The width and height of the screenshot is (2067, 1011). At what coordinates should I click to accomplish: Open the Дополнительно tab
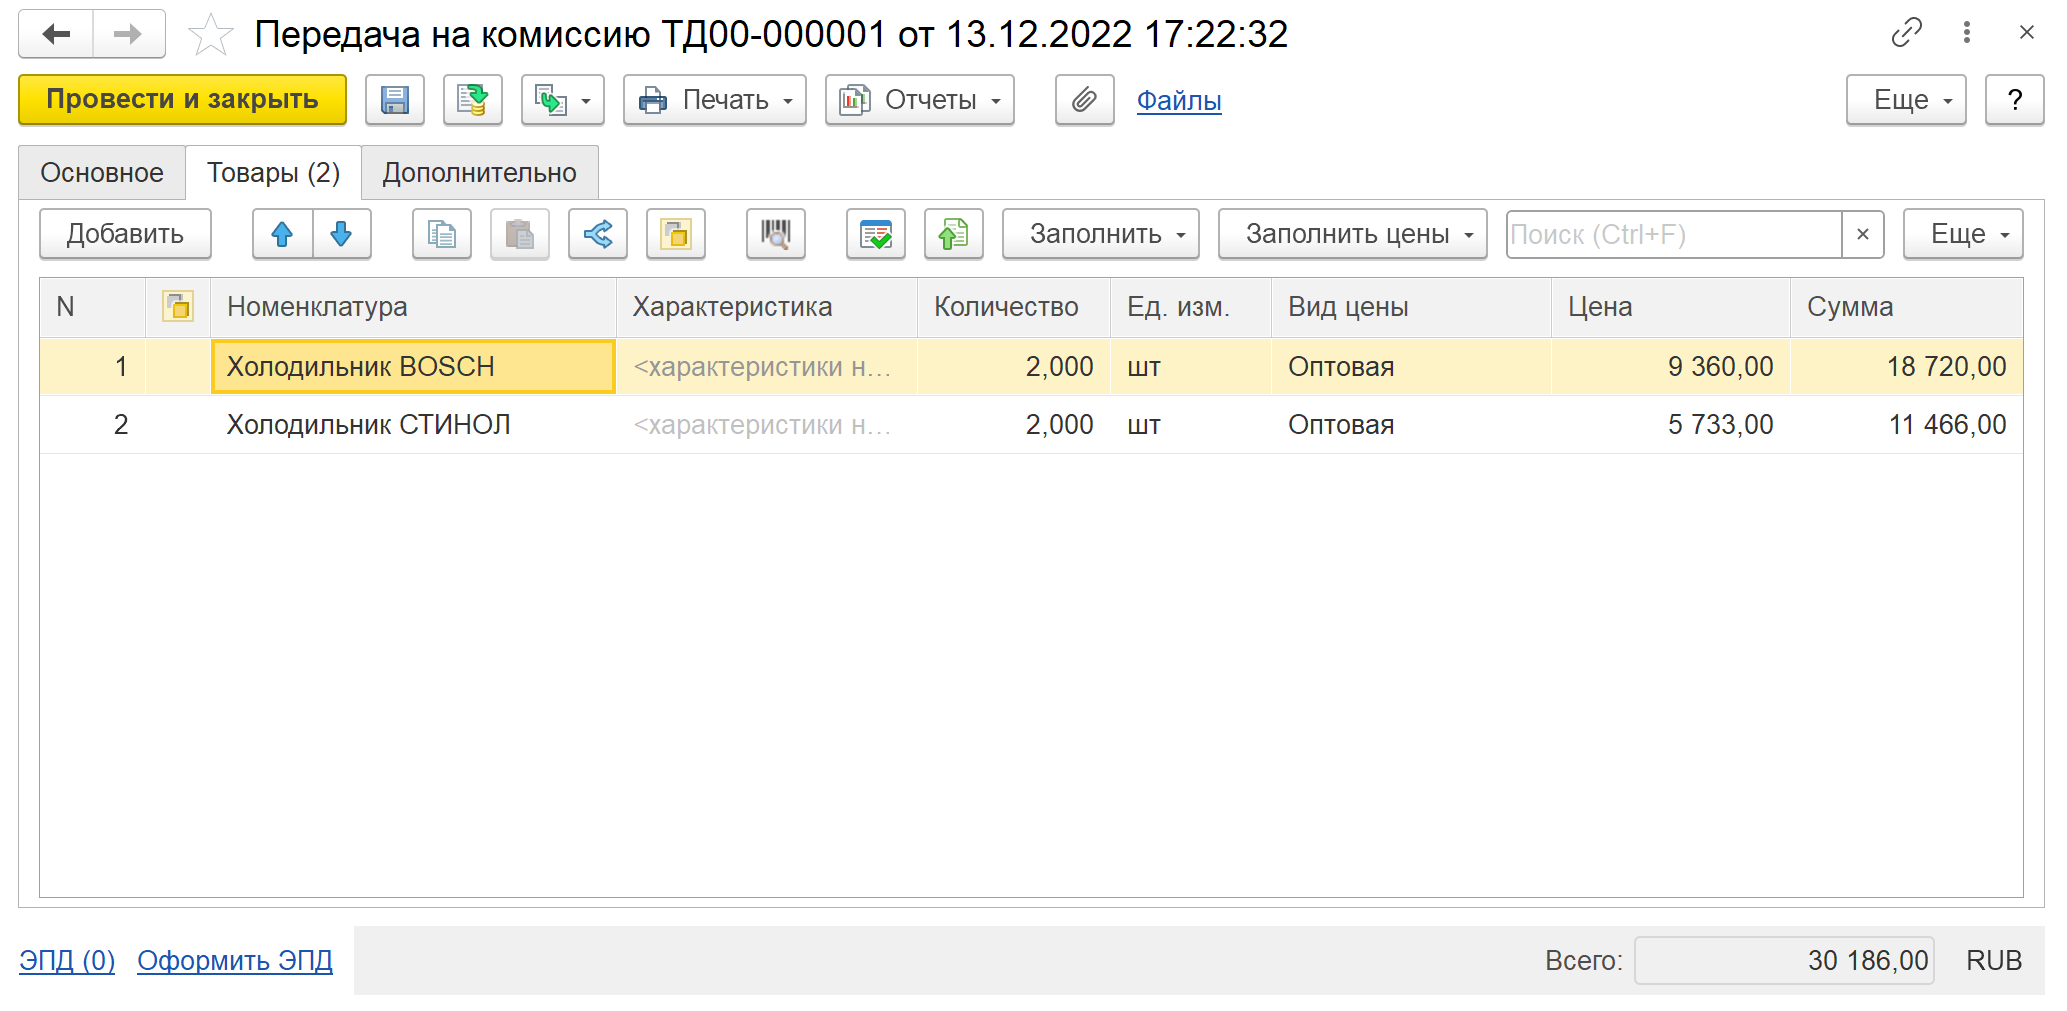(479, 173)
